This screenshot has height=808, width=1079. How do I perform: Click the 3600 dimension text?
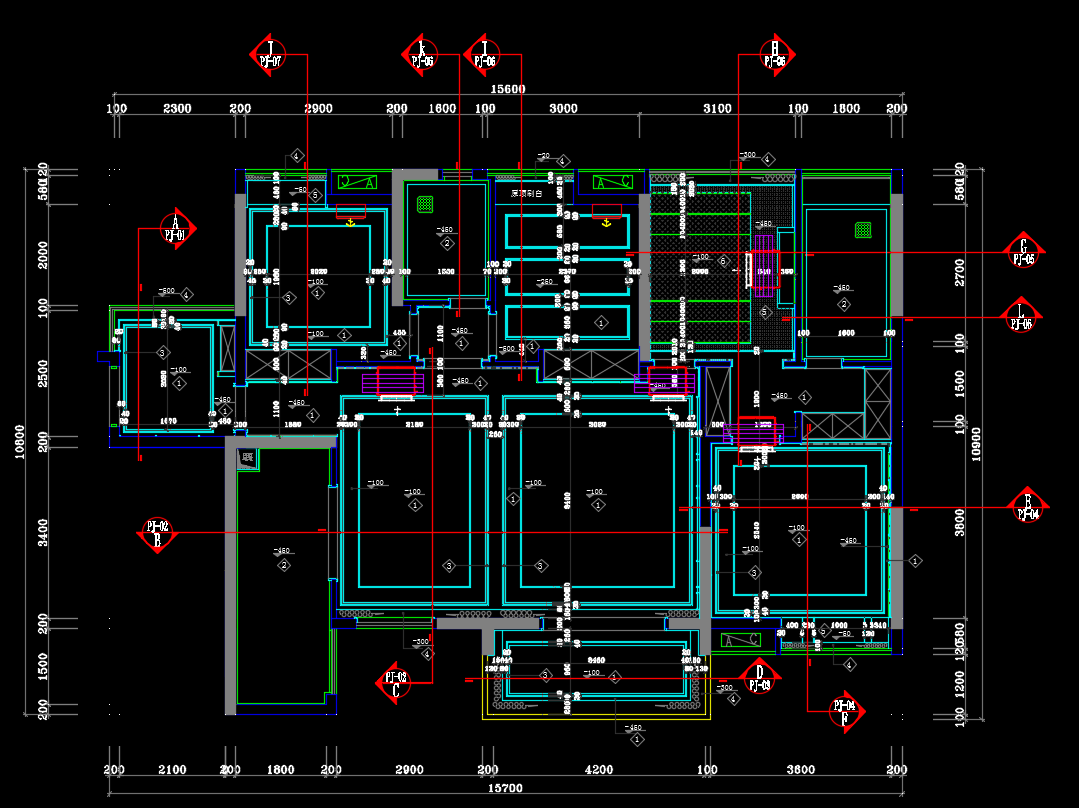tap(800, 769)
